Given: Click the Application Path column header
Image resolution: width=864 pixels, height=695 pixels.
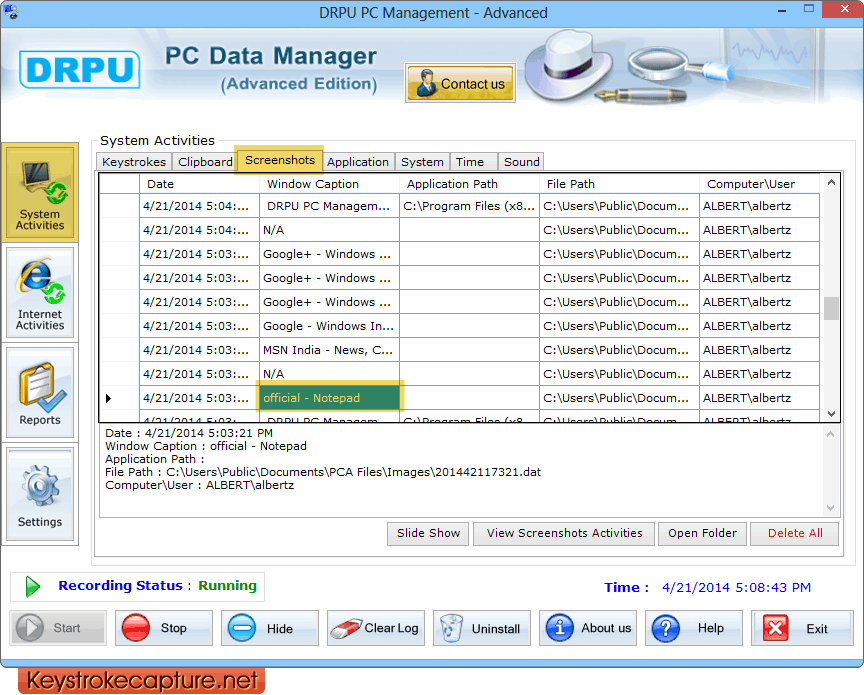Looking at the screenshot, I should point(469,184).
